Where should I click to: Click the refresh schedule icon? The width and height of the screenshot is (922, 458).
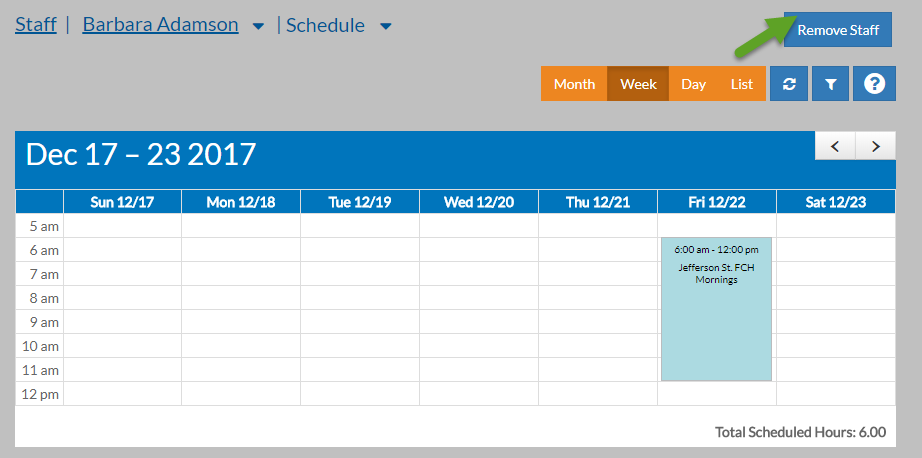(789, 85)
